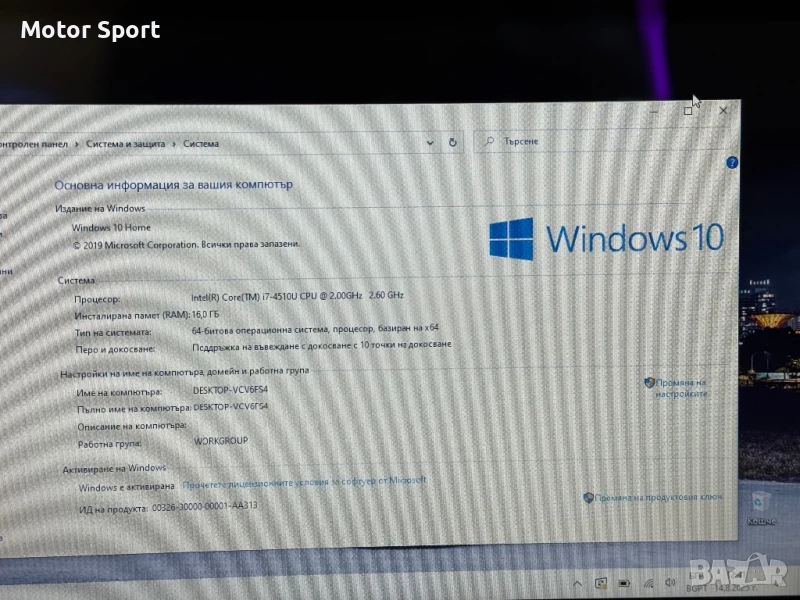
Task: Click the search magnifier icon
Action: 489,141
